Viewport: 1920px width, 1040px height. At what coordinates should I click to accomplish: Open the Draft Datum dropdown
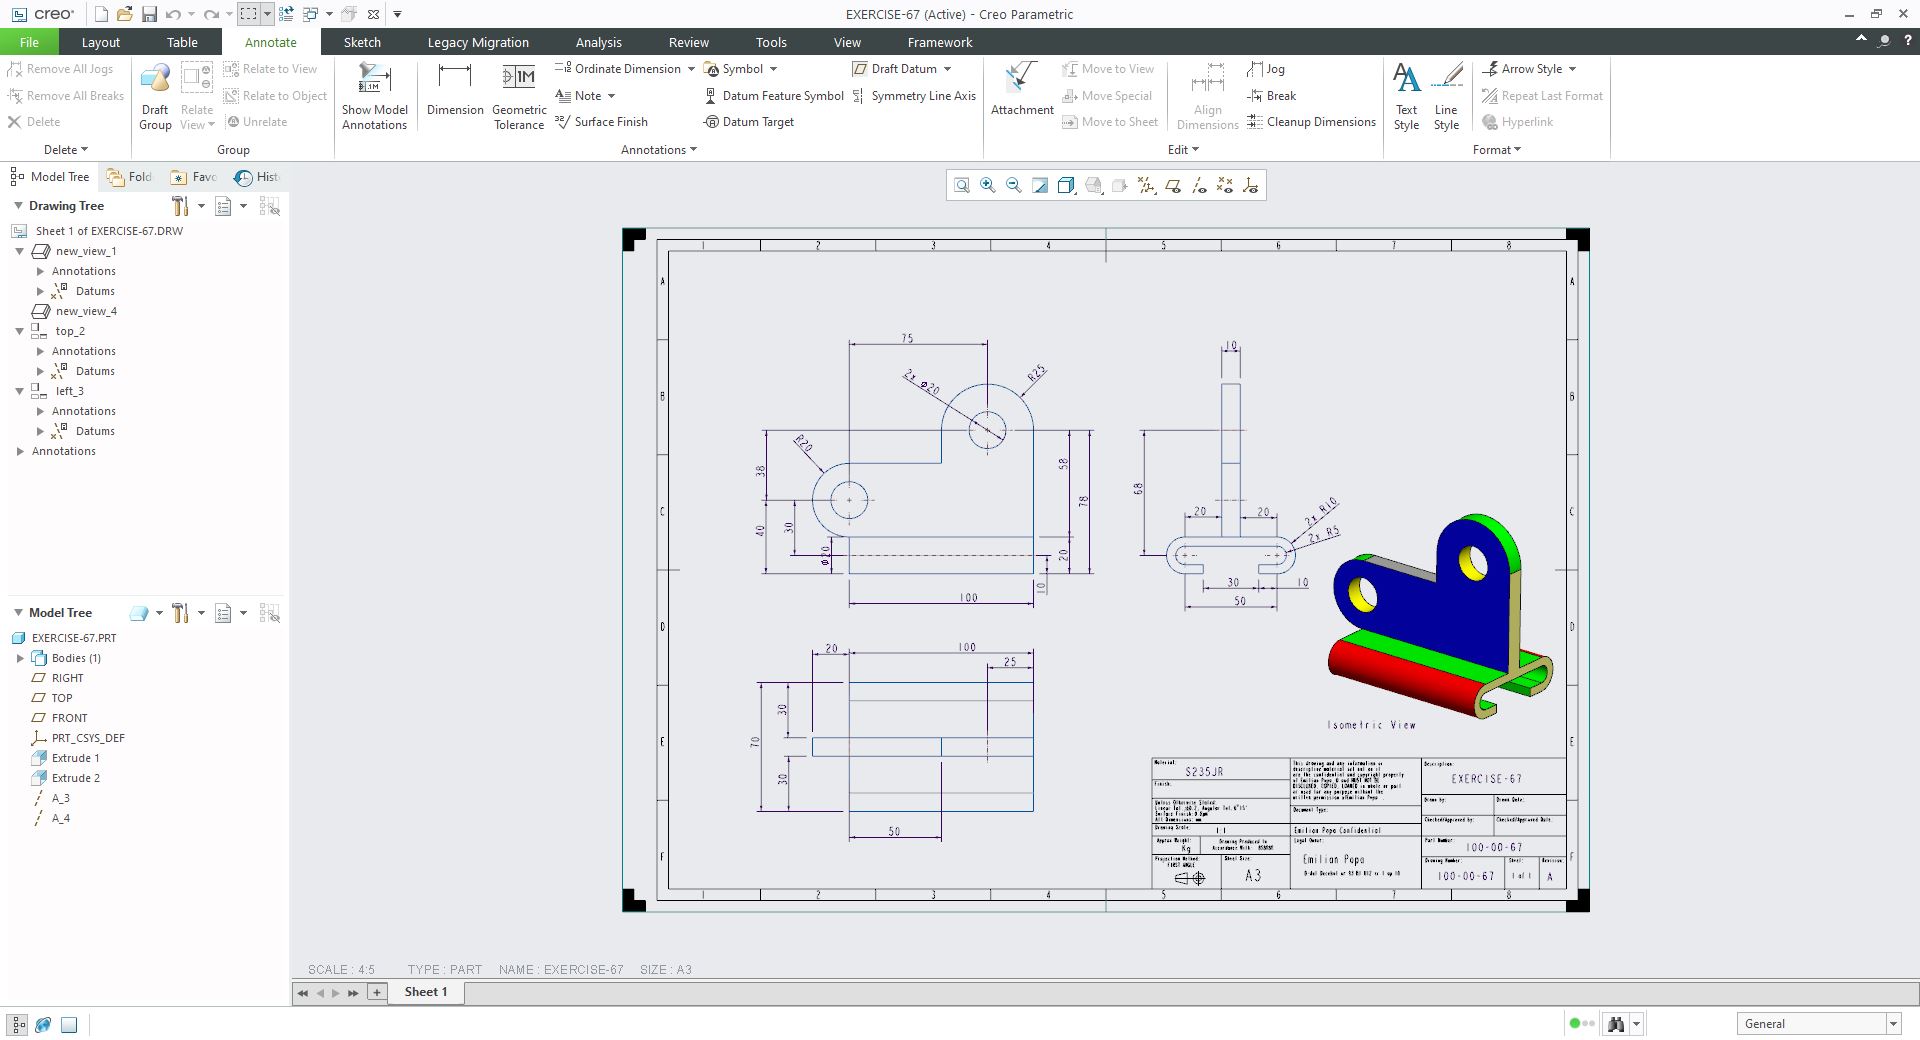[947, 69]
